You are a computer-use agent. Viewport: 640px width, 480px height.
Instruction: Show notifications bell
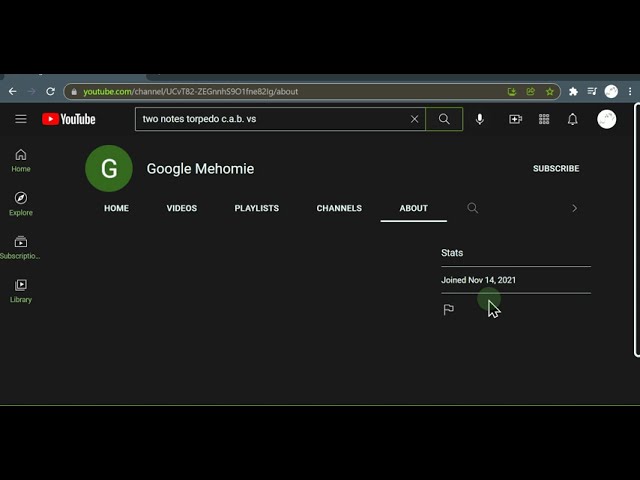573,119
